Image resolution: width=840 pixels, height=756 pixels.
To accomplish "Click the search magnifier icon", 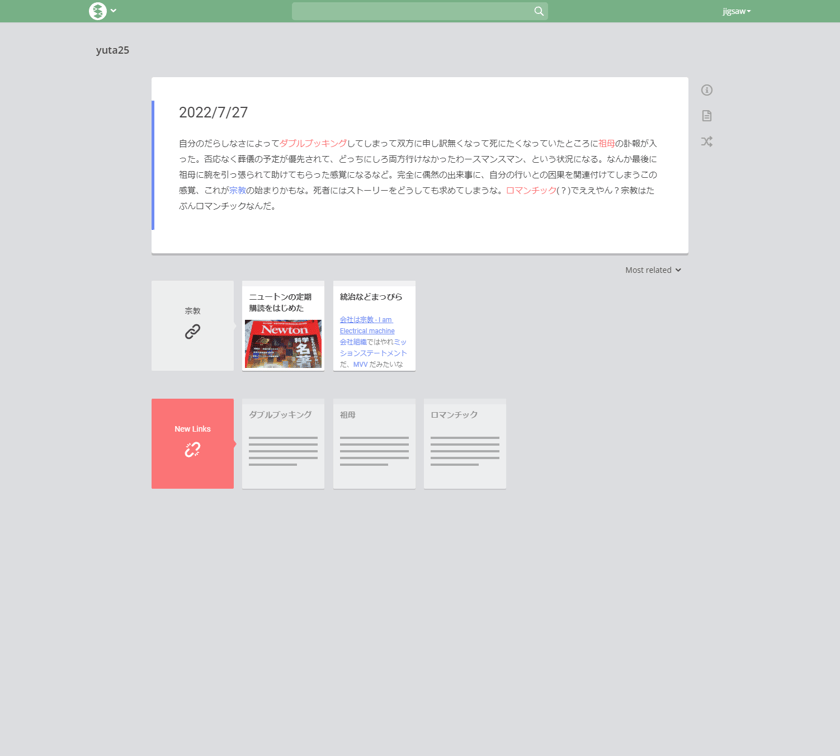I will [x=538, y=11].
